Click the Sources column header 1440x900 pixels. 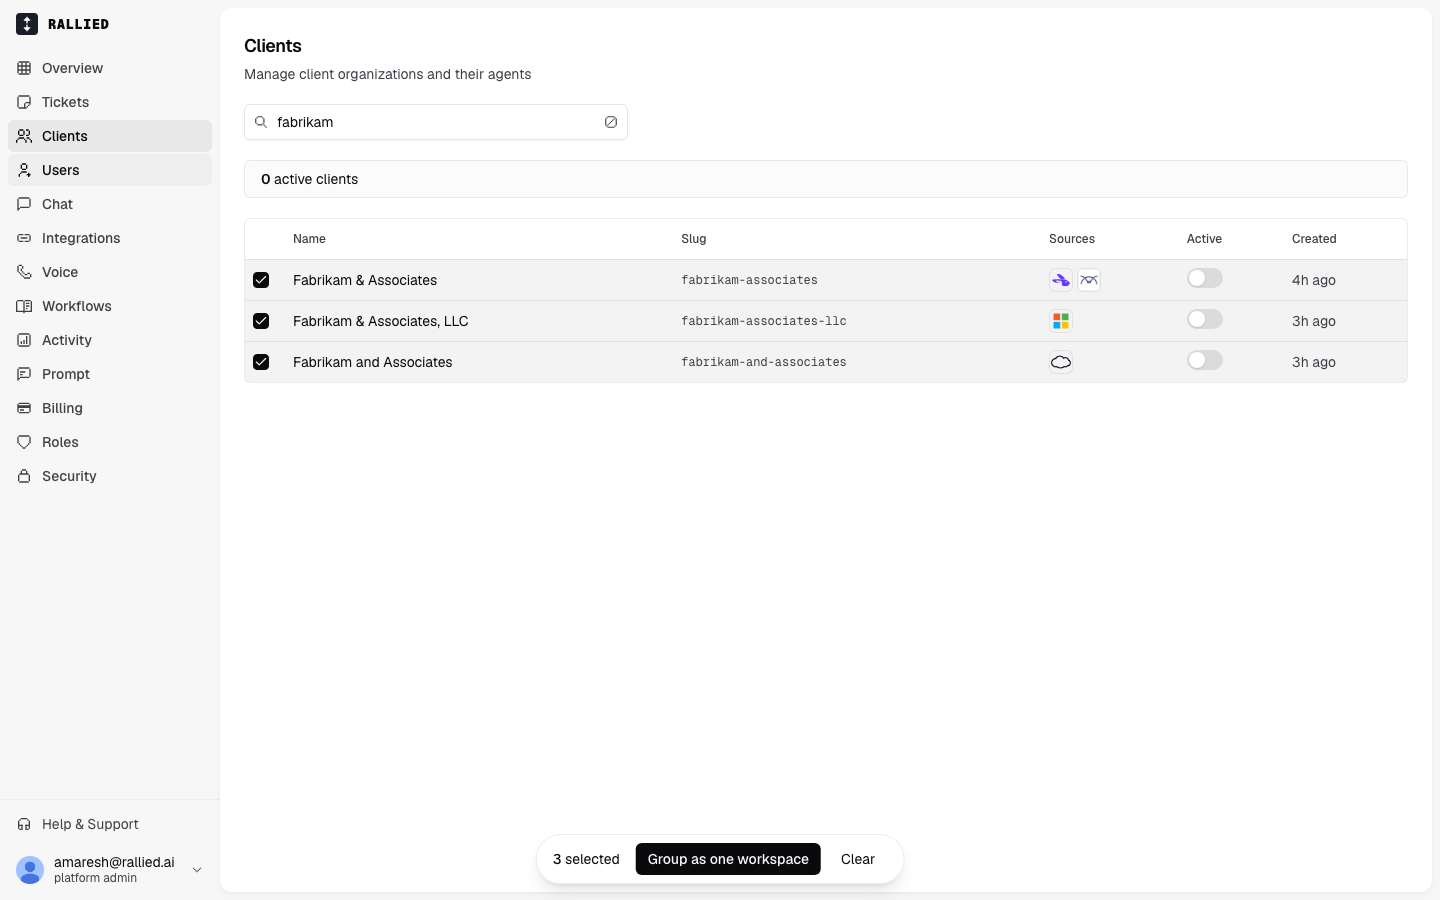pyautogui.click(x=1072, y=239)
